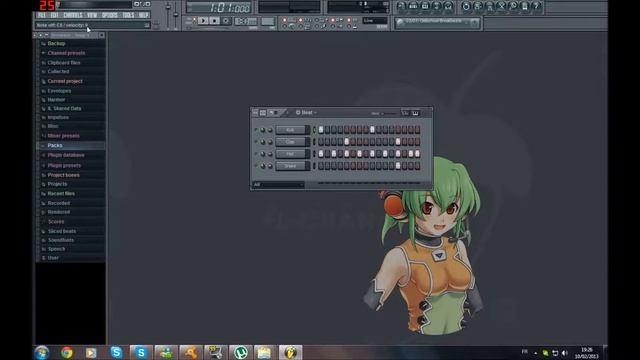
Task: Open the keyboard editor in step sequencer
Action: click(415, 113)
